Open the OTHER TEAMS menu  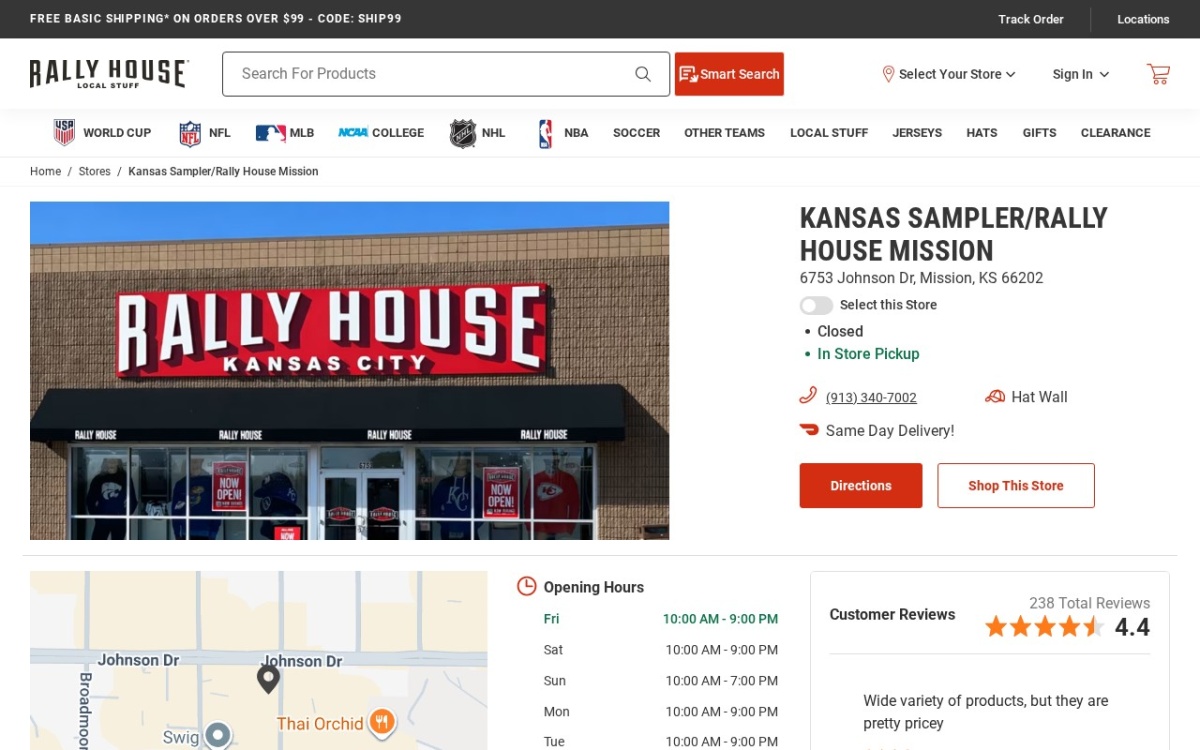point(724,133)
